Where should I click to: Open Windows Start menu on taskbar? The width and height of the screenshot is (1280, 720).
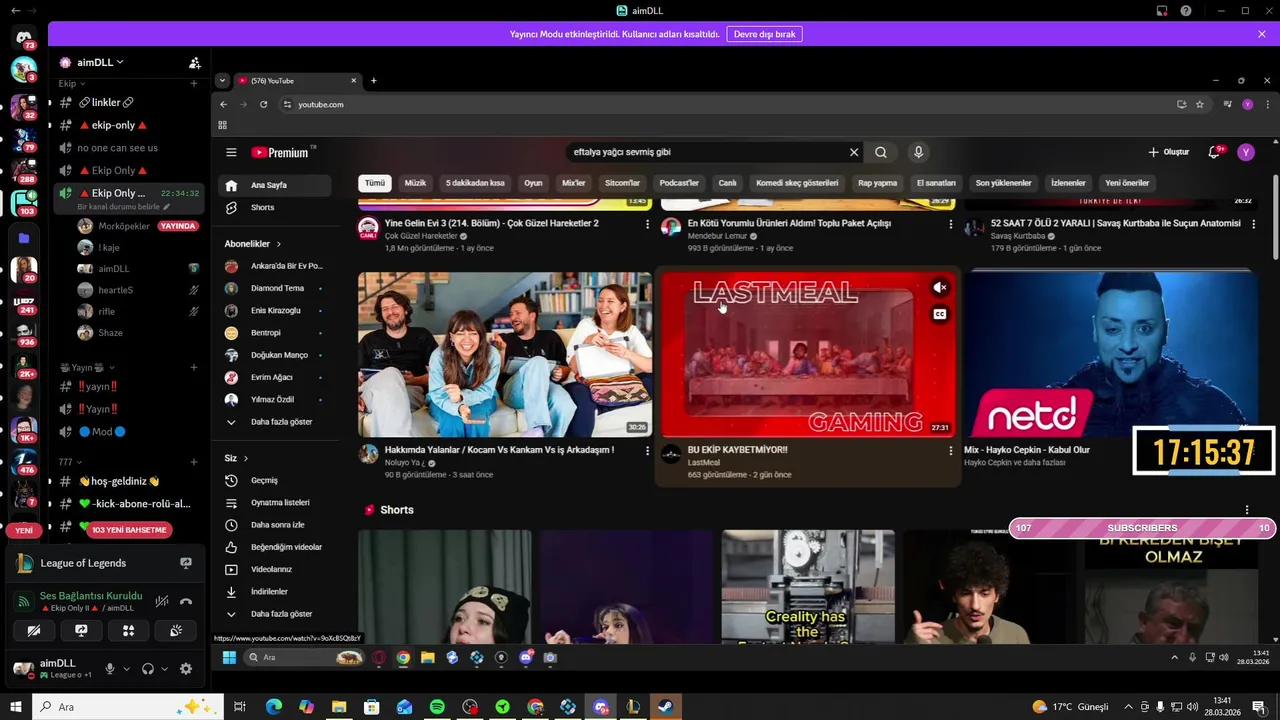tap(15, 707)
